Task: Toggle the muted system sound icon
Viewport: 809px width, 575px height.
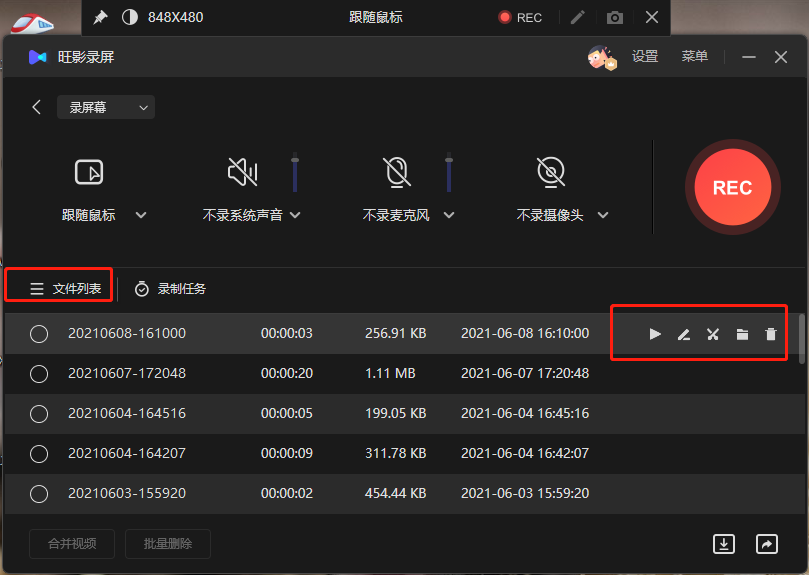Action: click(242, 172)
